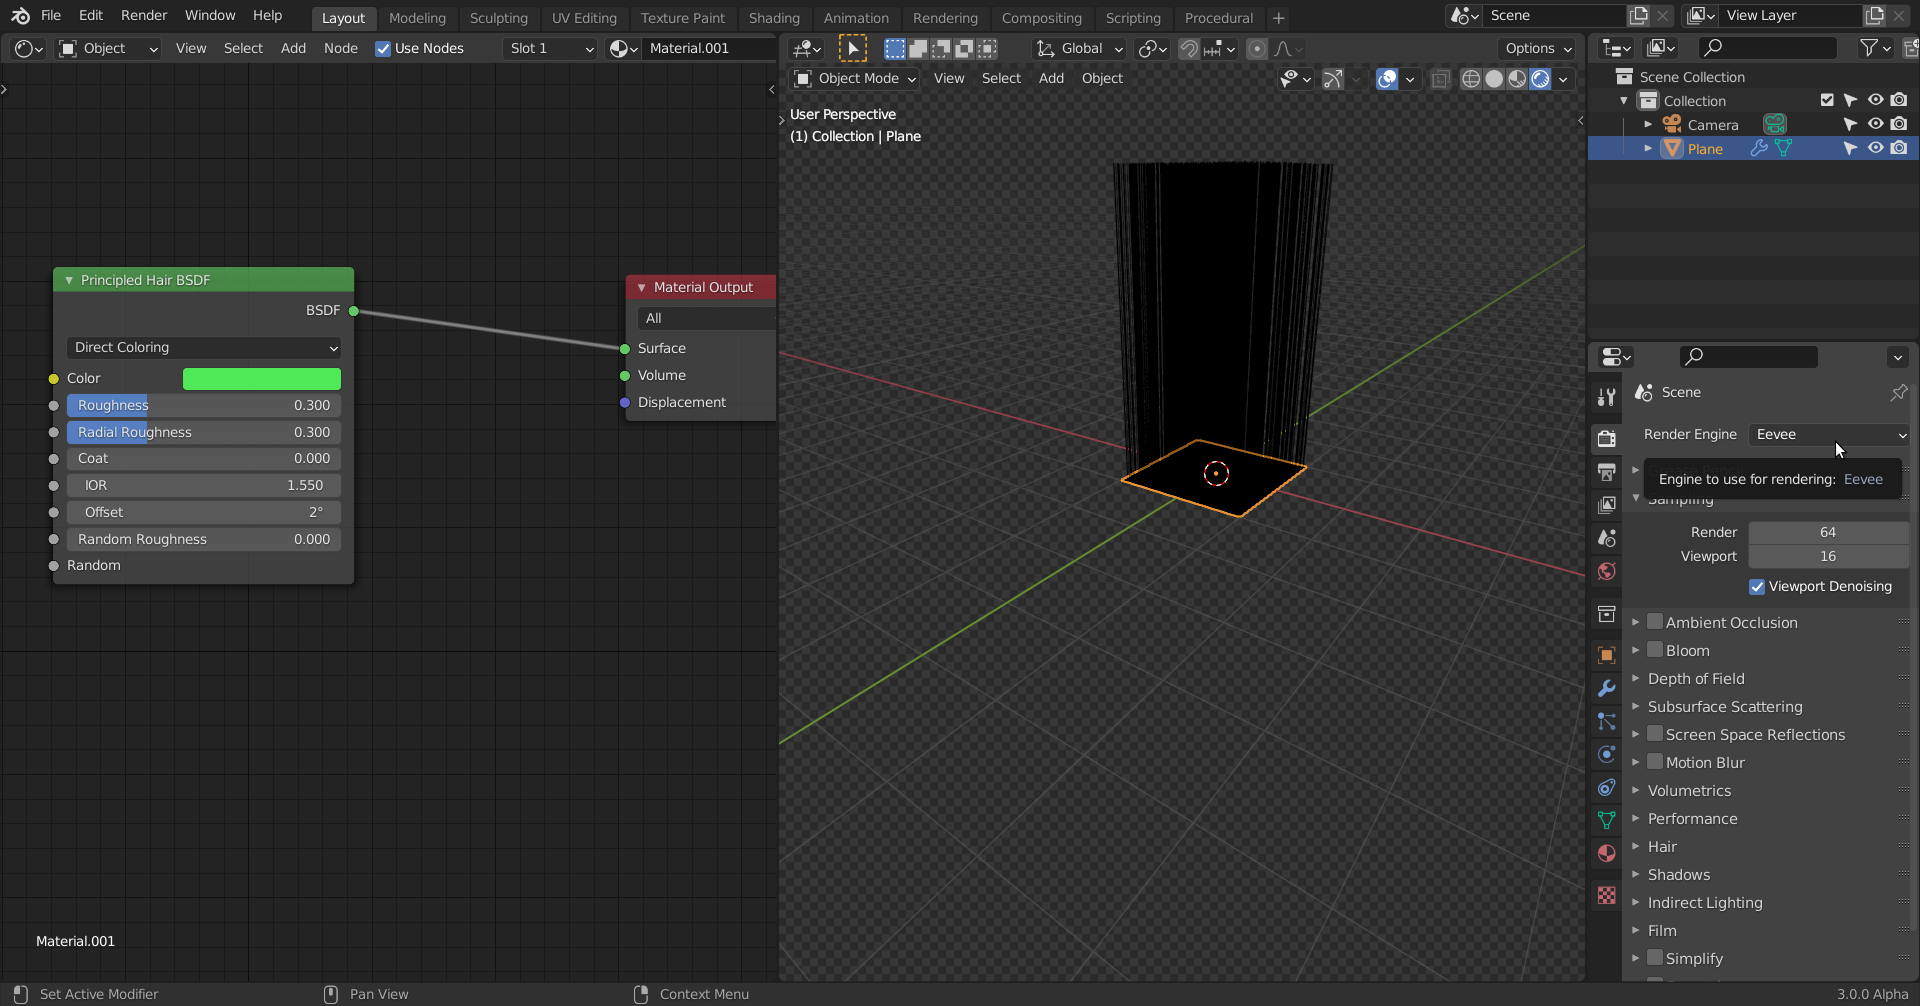This screenshot has height=1006, width=1920.
Task: Enable proportional editing icon
Action: pyautogui.click(x=1257, y=48)
